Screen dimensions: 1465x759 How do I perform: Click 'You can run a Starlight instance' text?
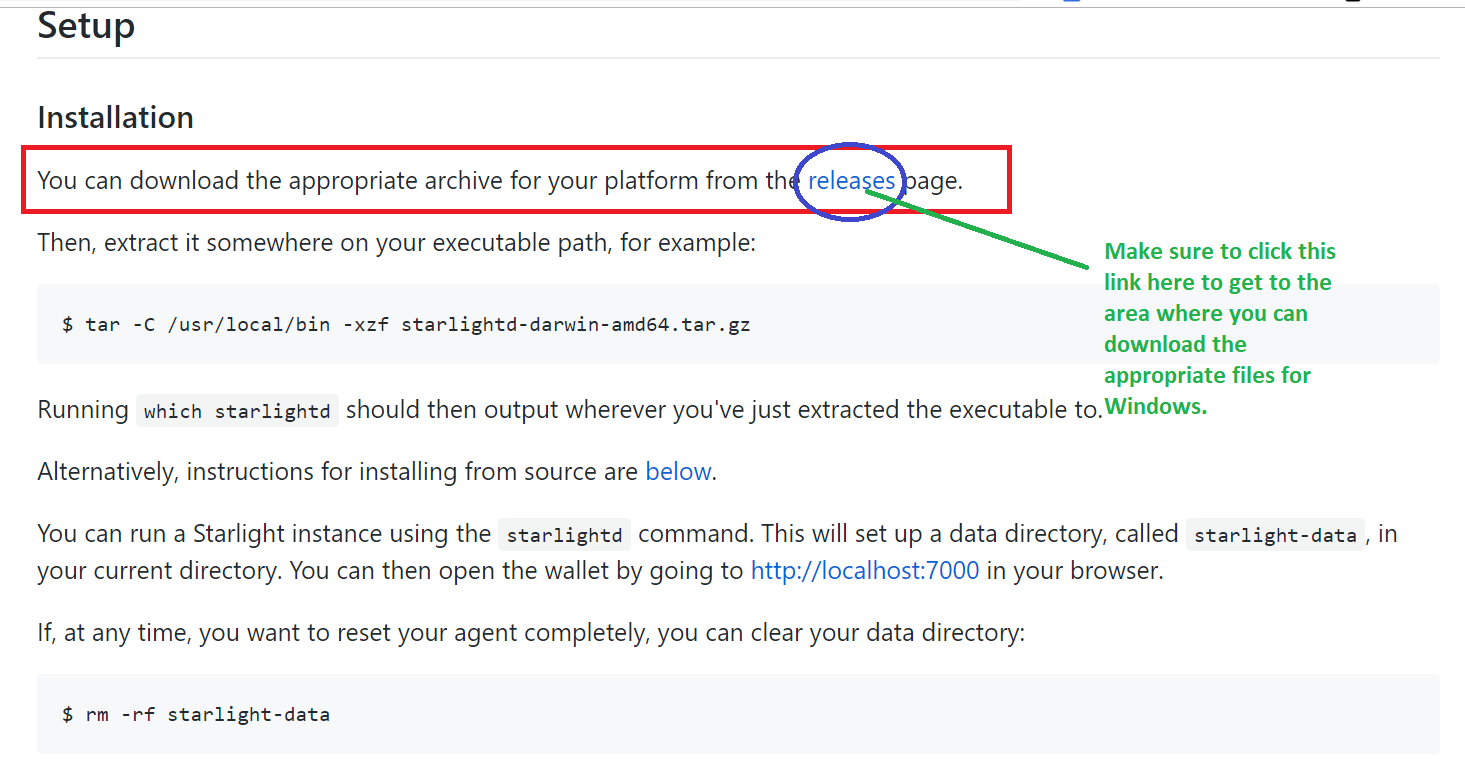click(263, 534)
